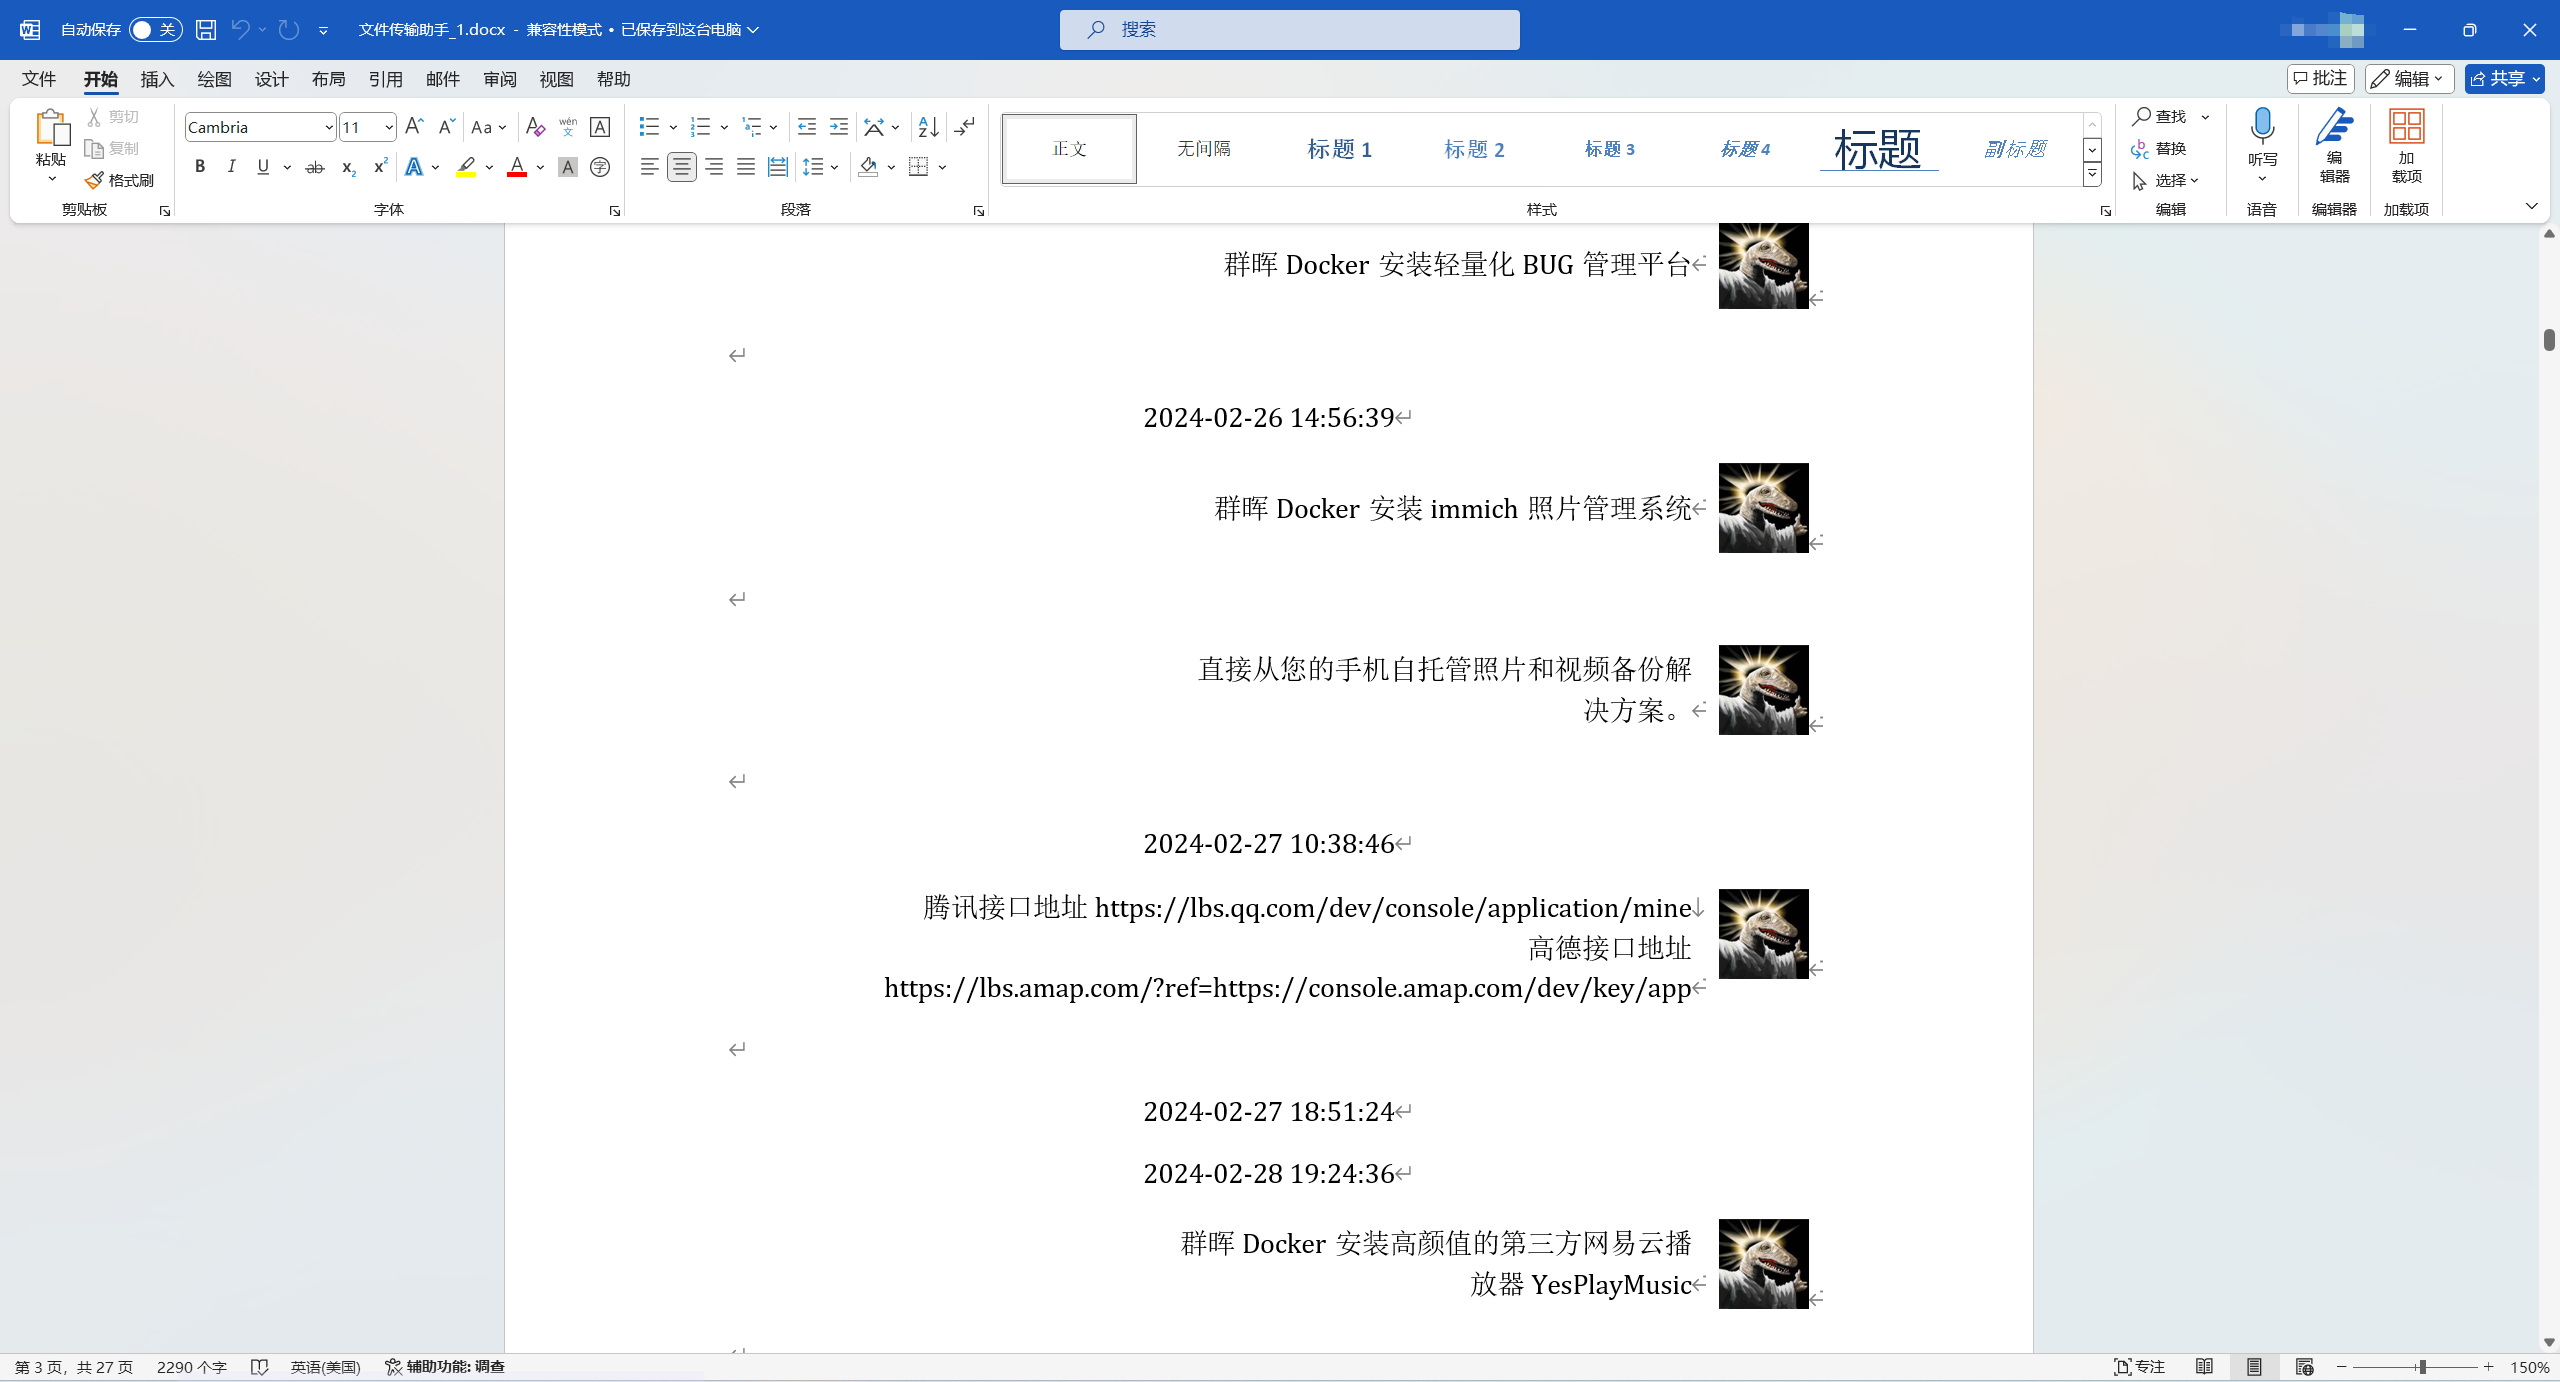Switch to the 审阅 (Review) tab
This screenshot has width=2560, height=1382.
point(499,79)
